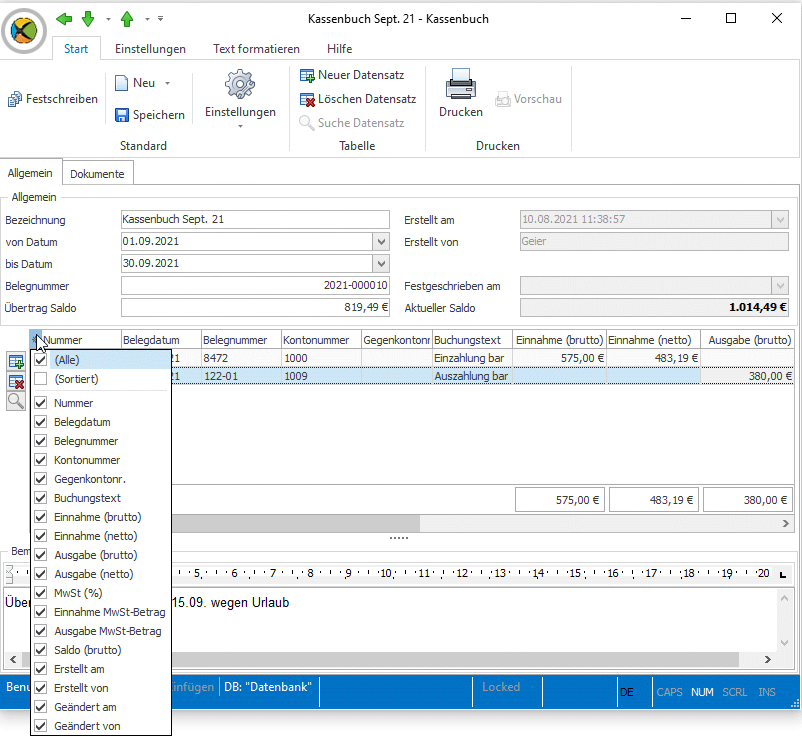Open the bis Datum date dropdown
Screen dimensions: 802x737
click(x=381, y=264)
